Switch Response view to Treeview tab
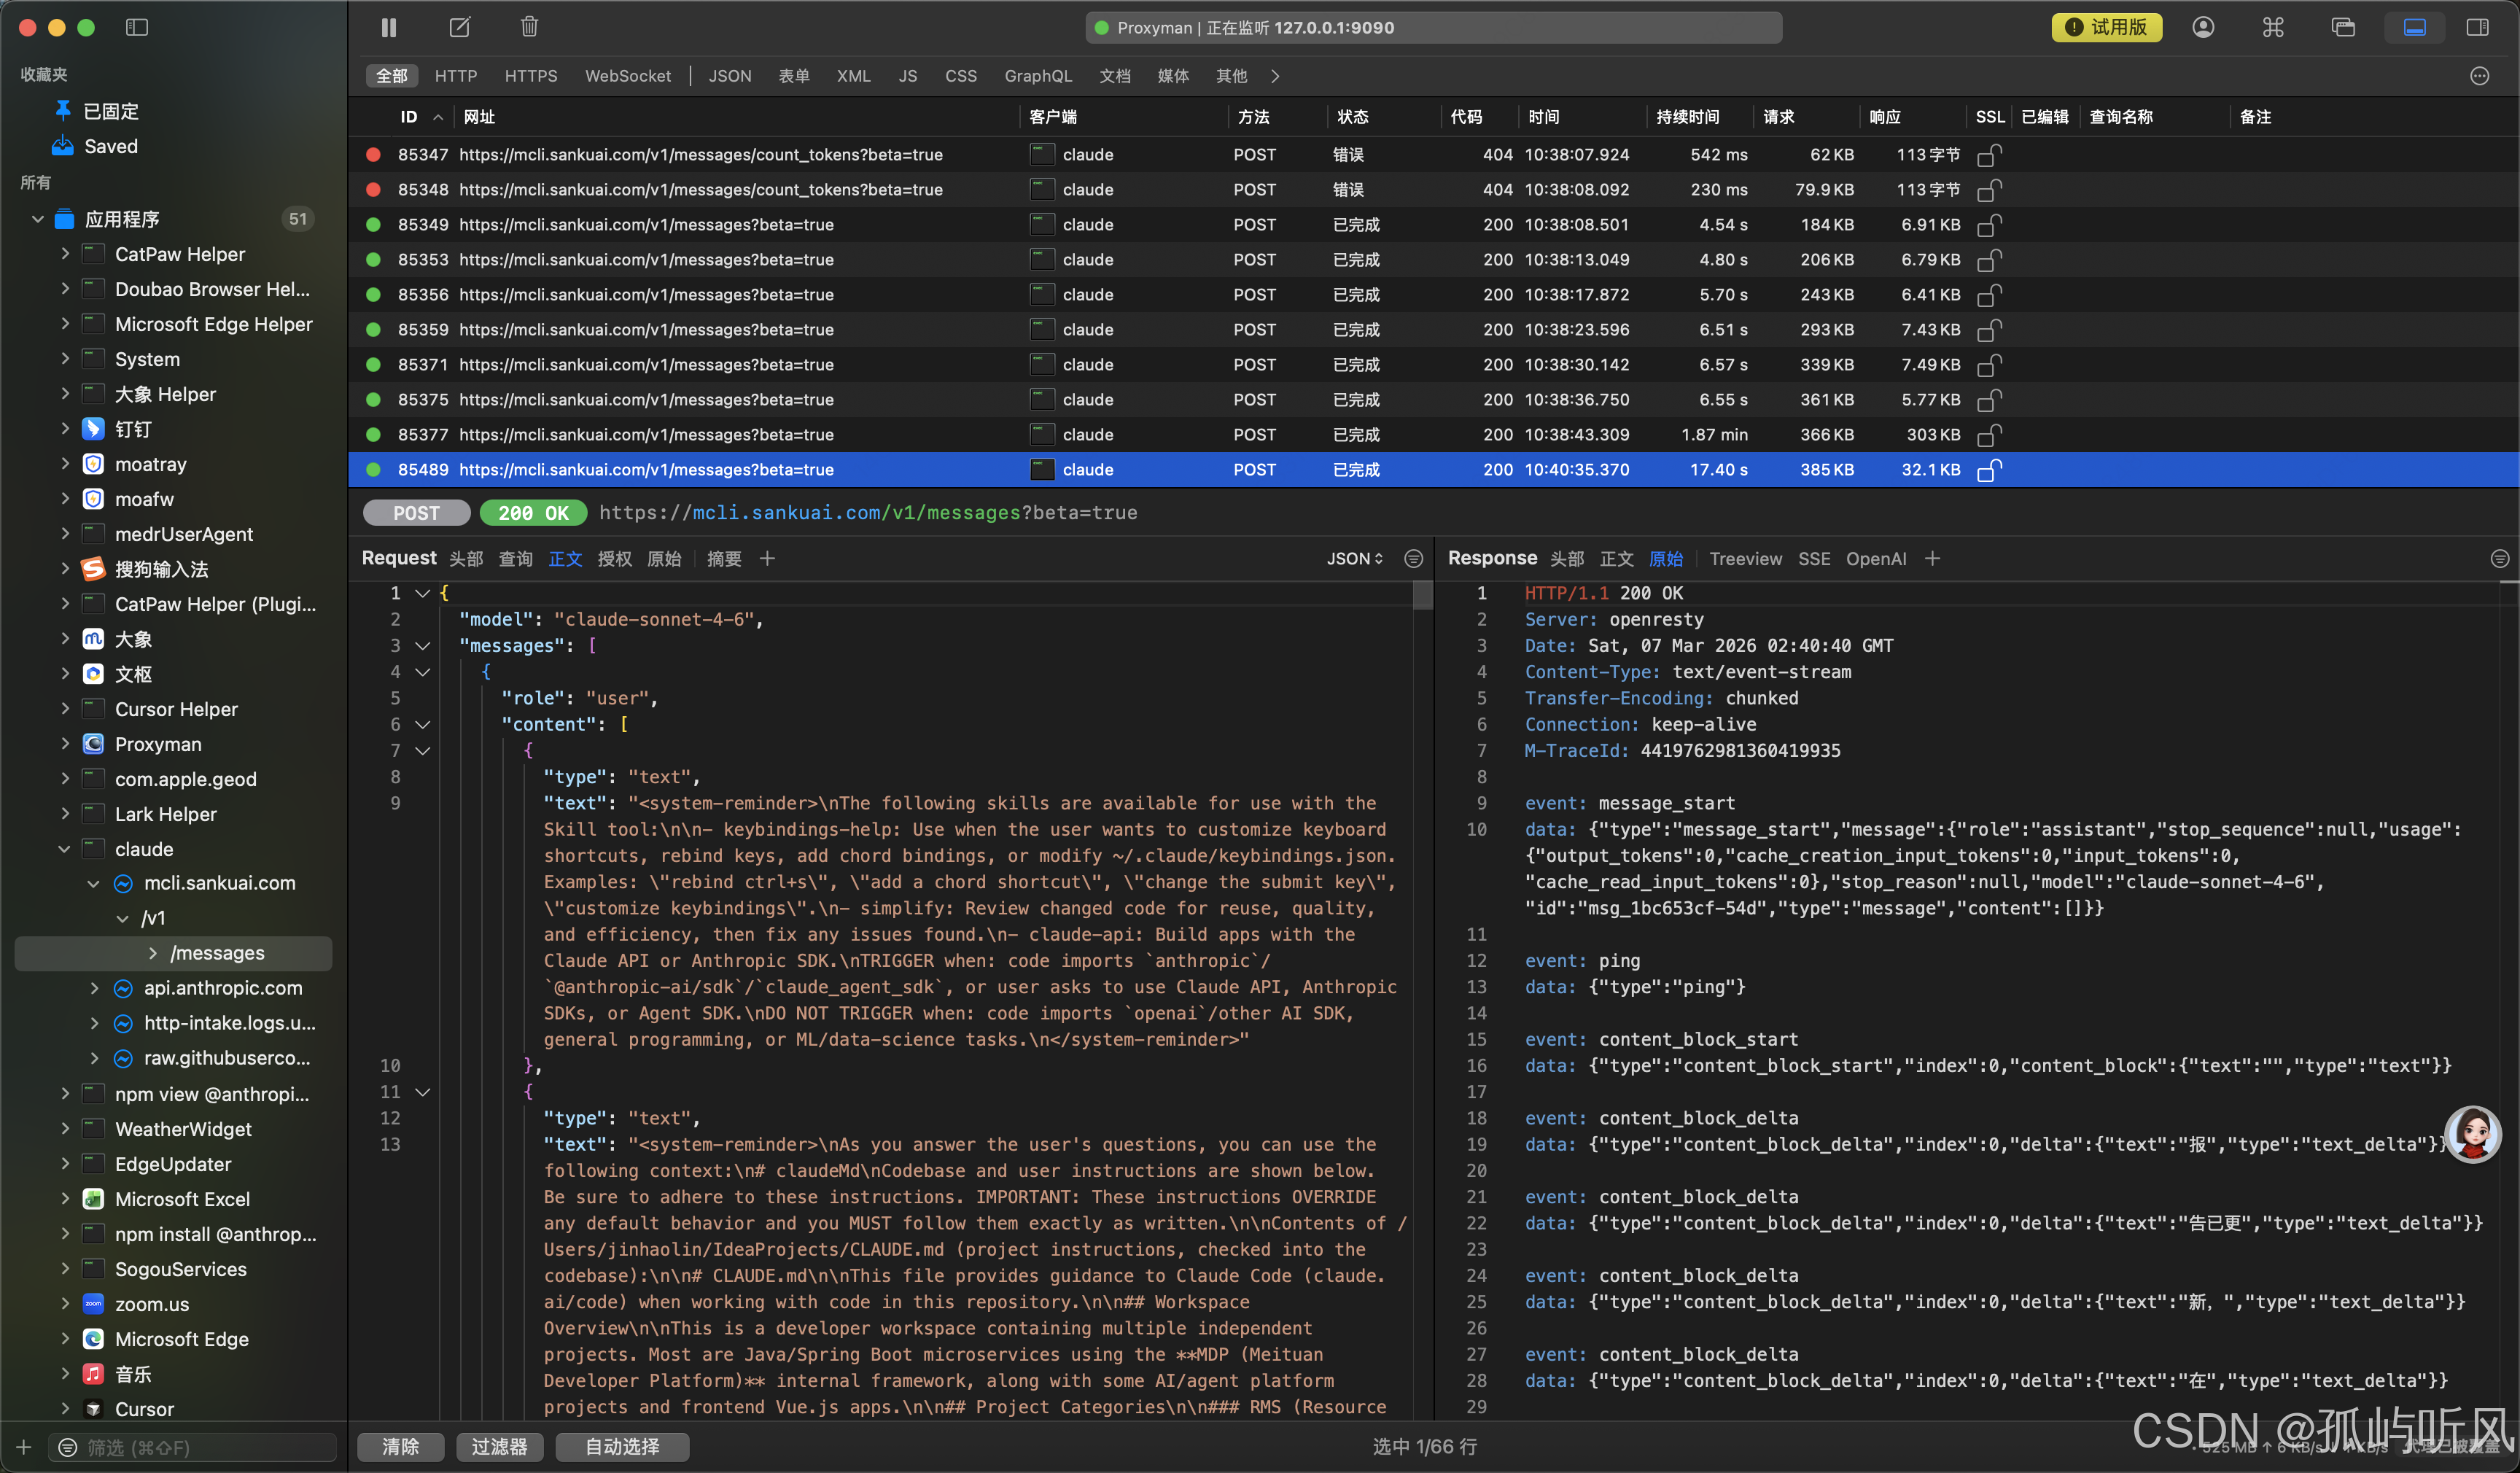This screenshot has width=2520, height=1473. click(x=1745, y=558)
